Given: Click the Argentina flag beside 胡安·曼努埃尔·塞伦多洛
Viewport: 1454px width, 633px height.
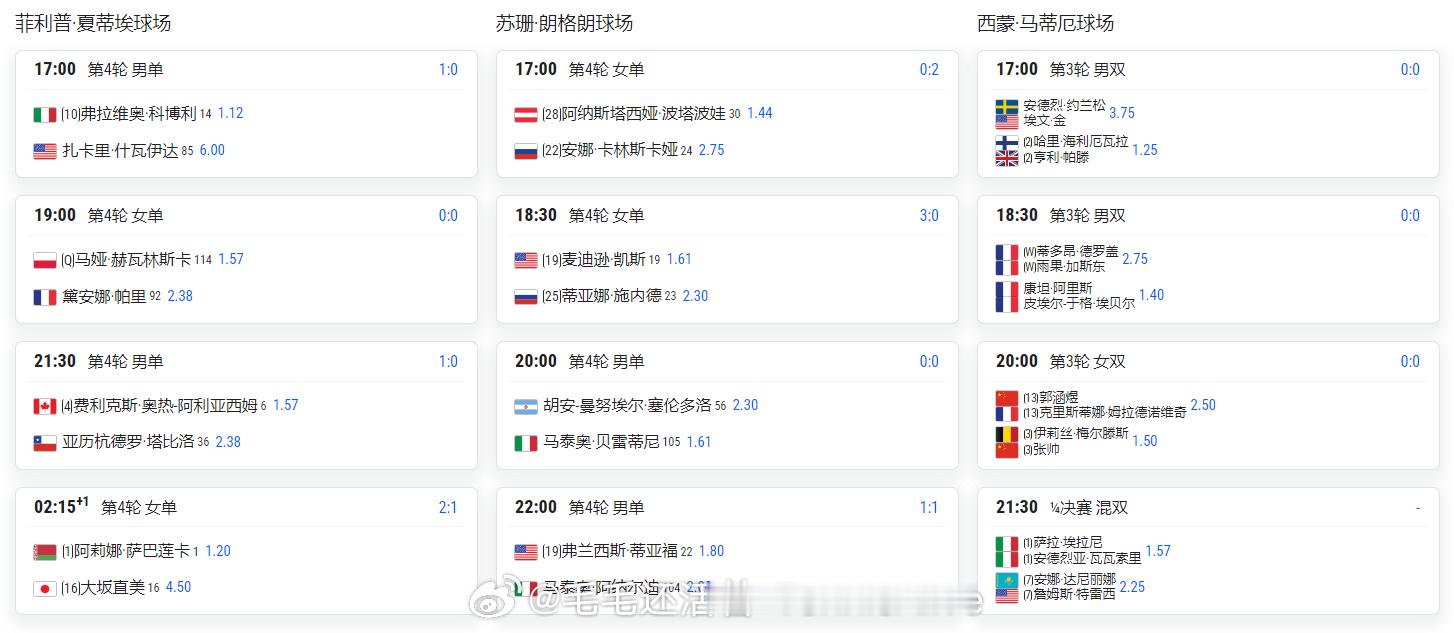Looking at the screenshot, I should [x=526, y=406].
